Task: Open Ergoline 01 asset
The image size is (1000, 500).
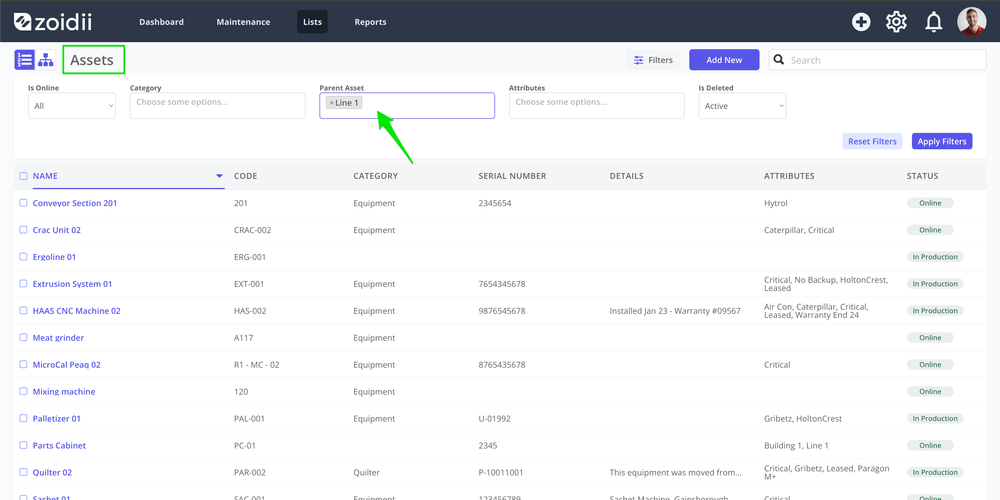Action: (54, 257)
